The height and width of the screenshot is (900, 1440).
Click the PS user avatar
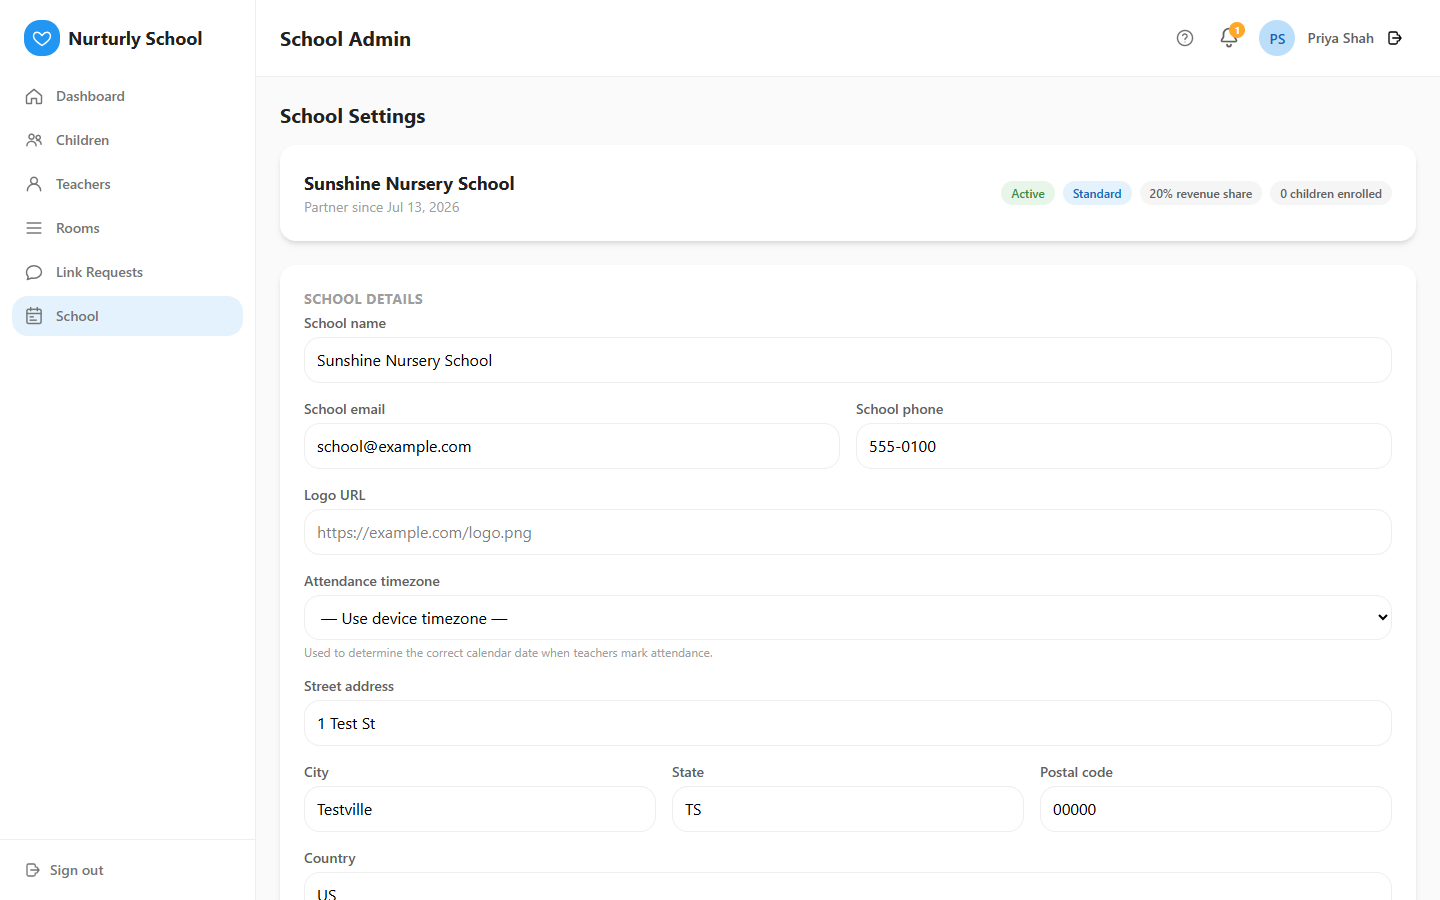[x=1277, y=38]
